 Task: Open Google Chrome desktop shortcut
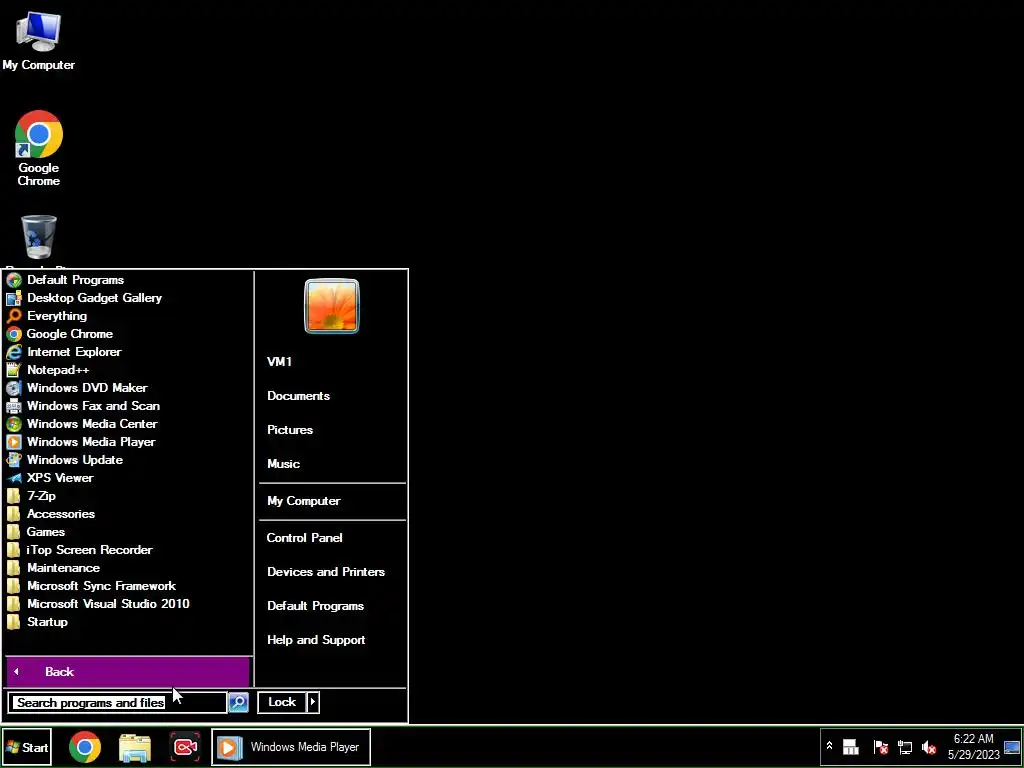pos(39,148)
